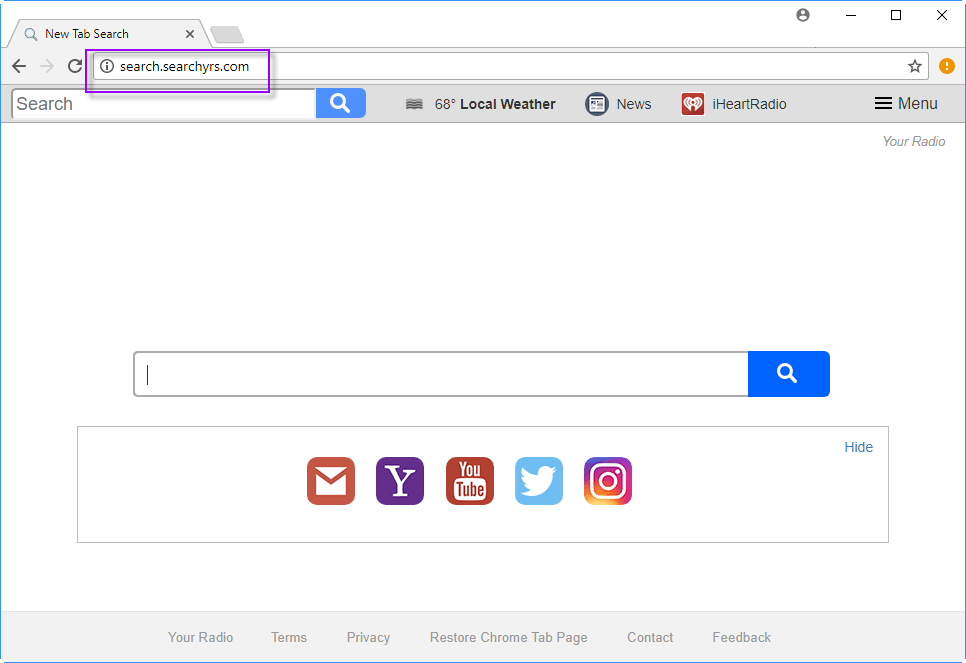Reload the page with the refresh icon
The height and width of the screenshot is (663, 966).
pos(75,66)
